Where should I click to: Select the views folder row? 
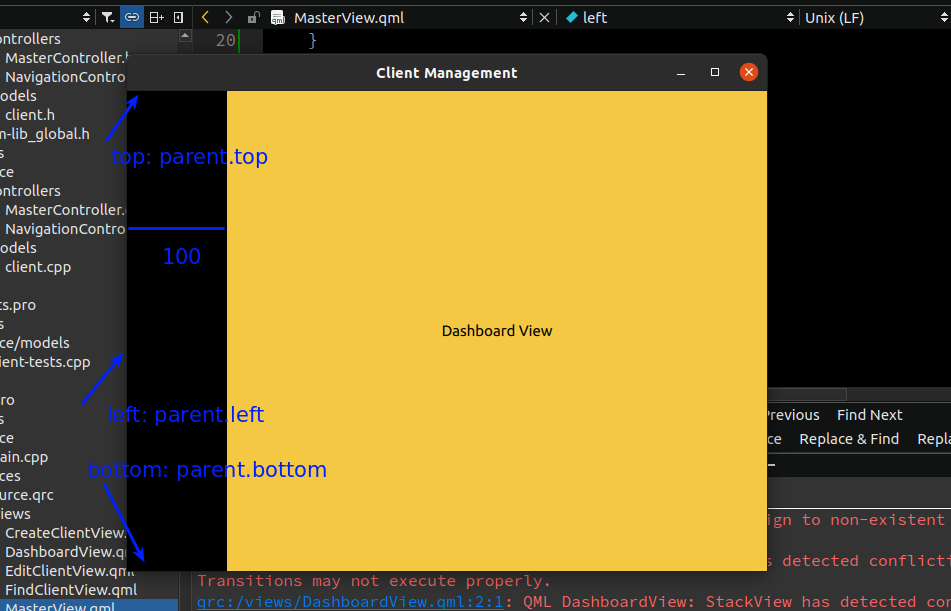pos(15,514)
